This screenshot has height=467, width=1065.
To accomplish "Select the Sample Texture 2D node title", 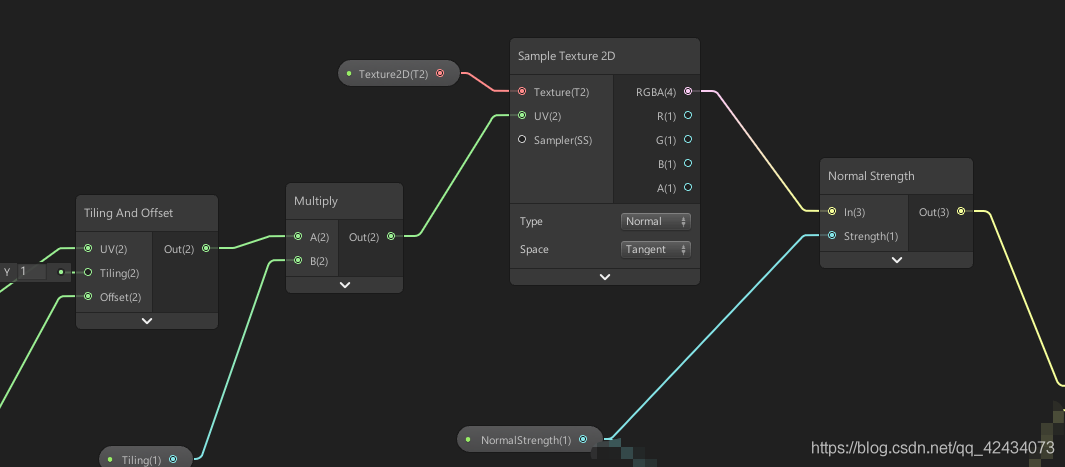I will coord(566,56).
